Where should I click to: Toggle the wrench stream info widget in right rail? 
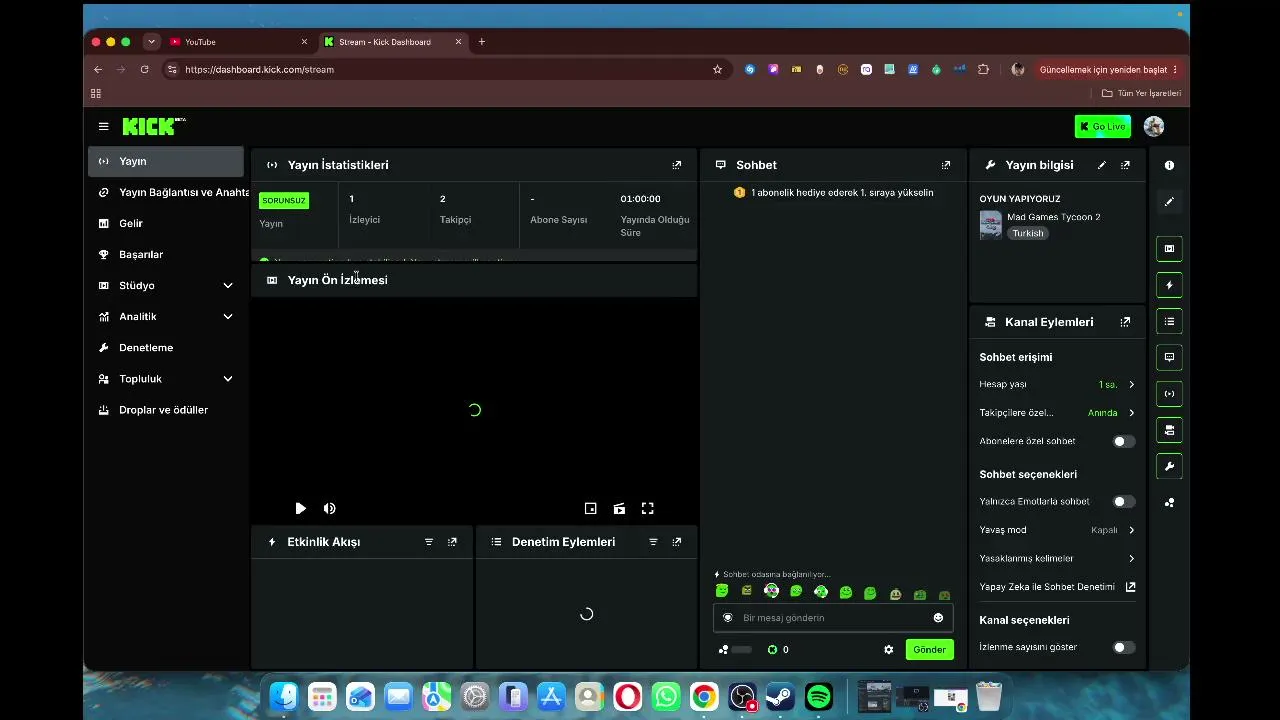(1170, 466)
